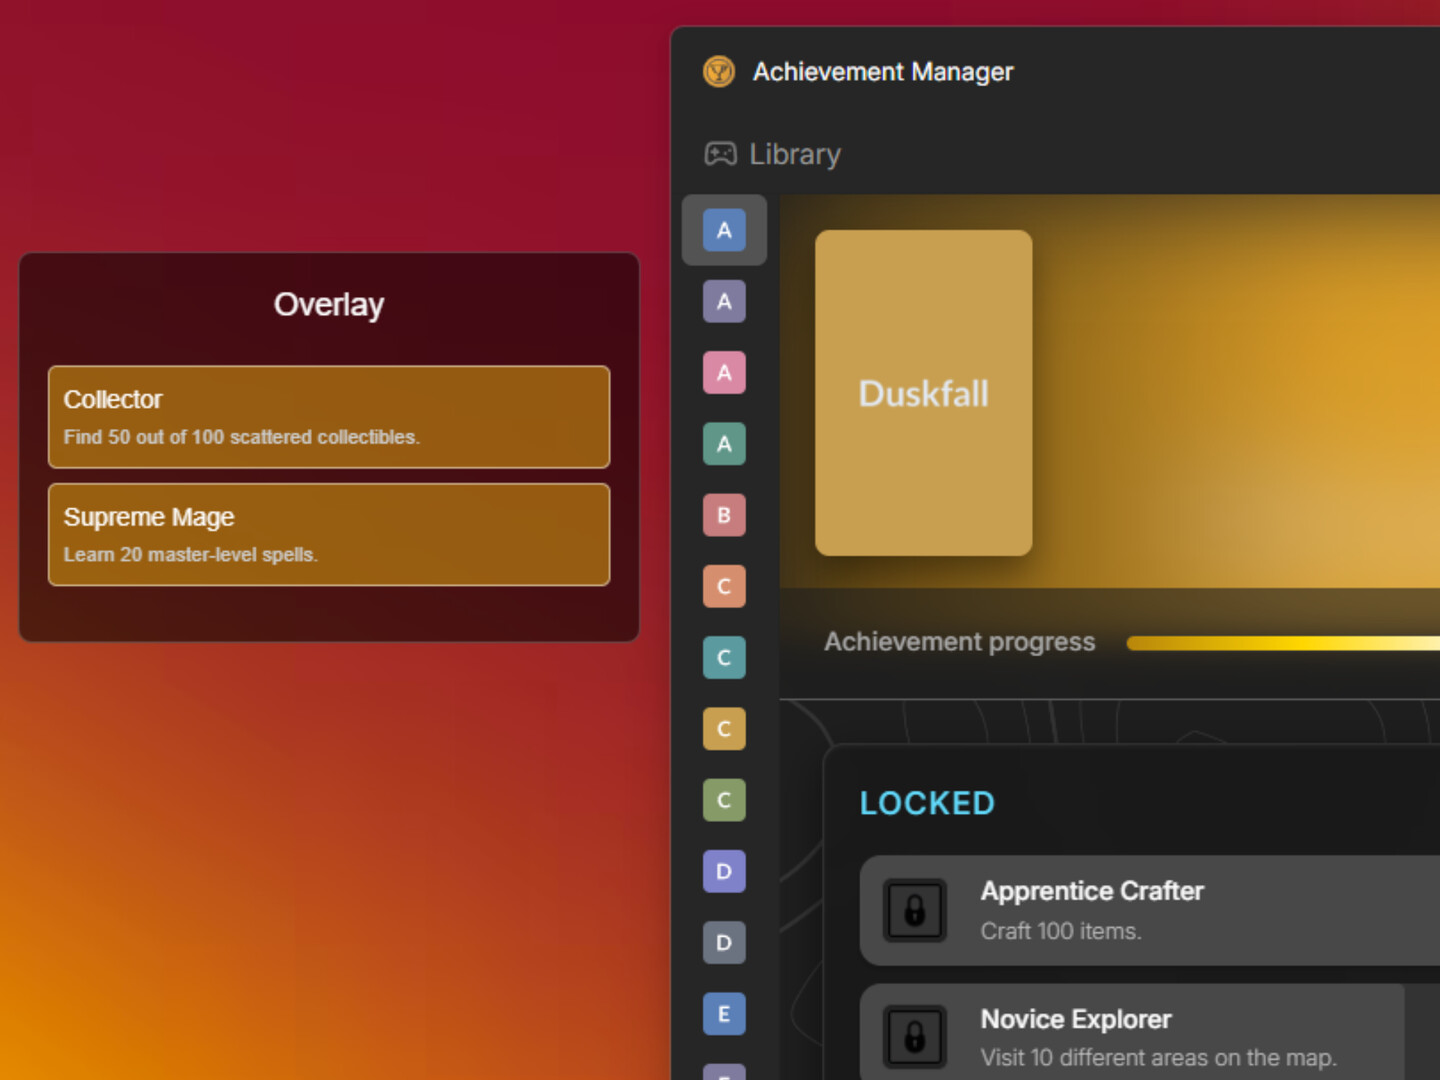Switch to the Library section
Image resolution: width=1440 pixels, height=1080 pixels.
click(x=793, y=153)
